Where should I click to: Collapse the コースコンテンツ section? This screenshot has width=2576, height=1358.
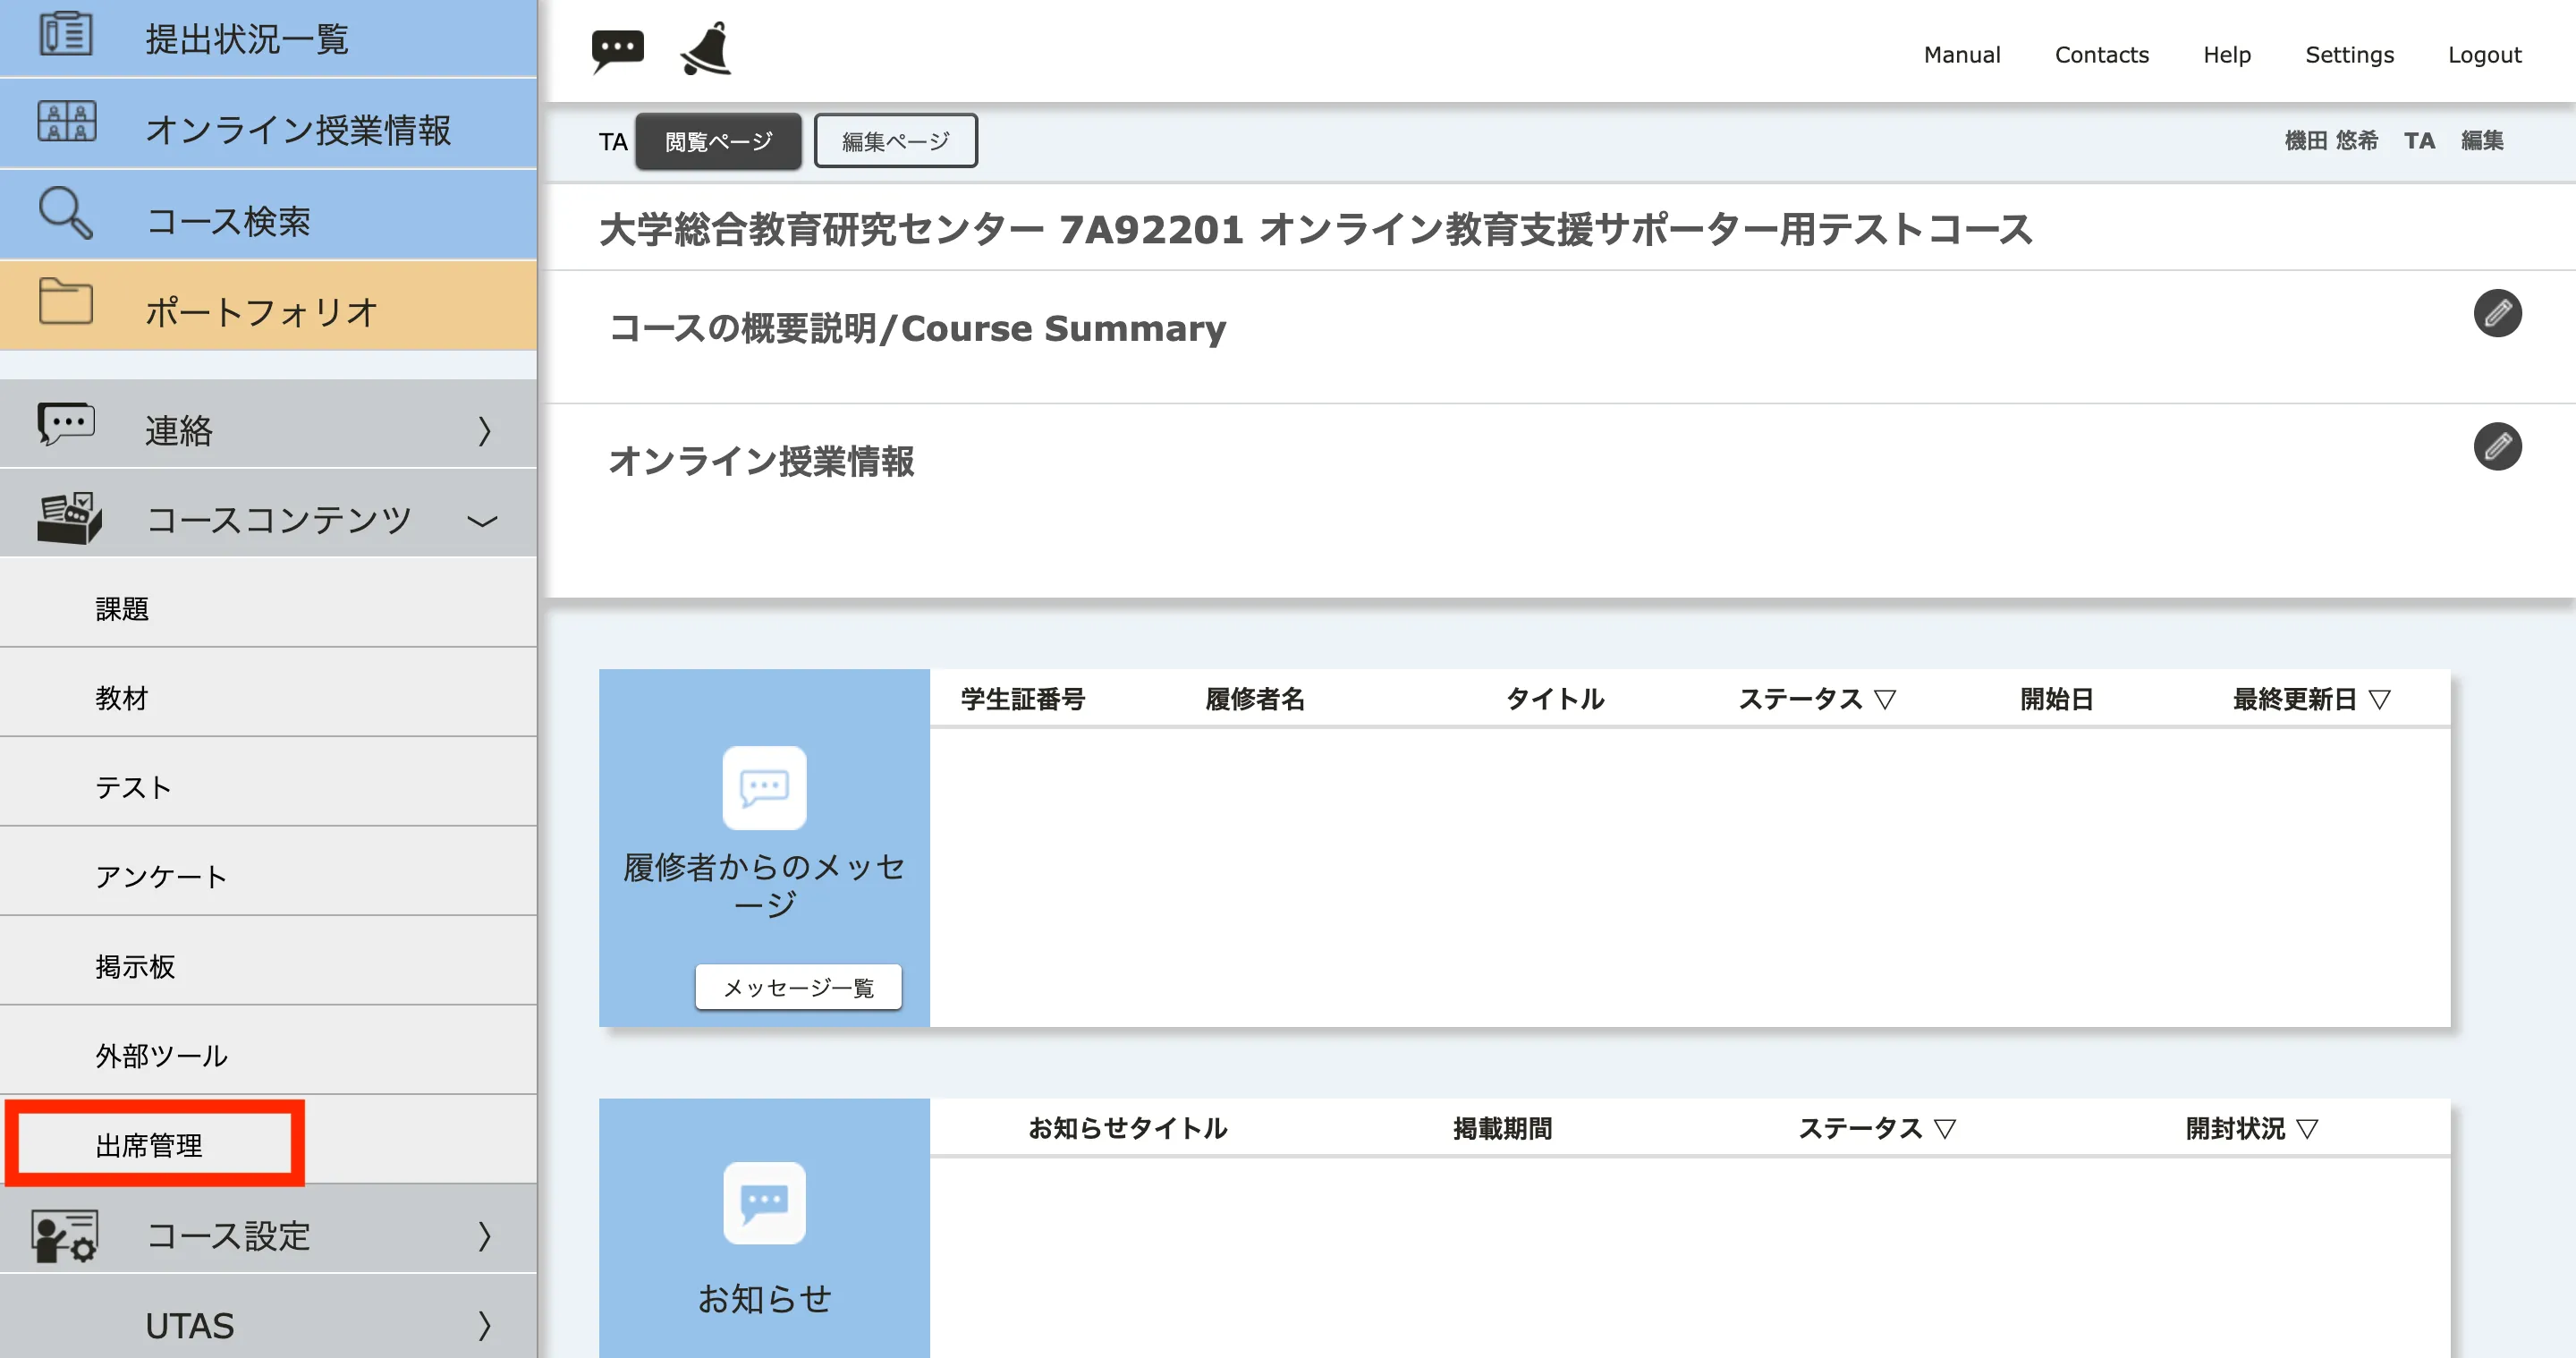click(x=482, y=521)
